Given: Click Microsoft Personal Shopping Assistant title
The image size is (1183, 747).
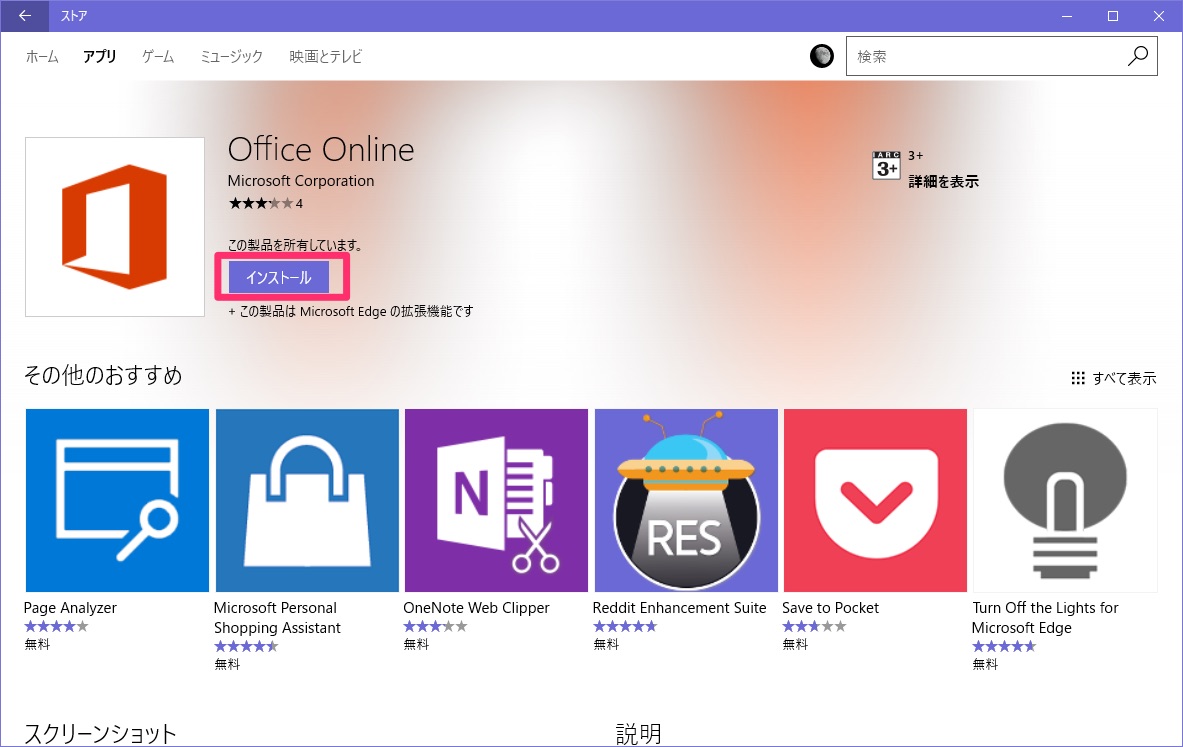Looking at the screenshot, I should tap(277, 617).
